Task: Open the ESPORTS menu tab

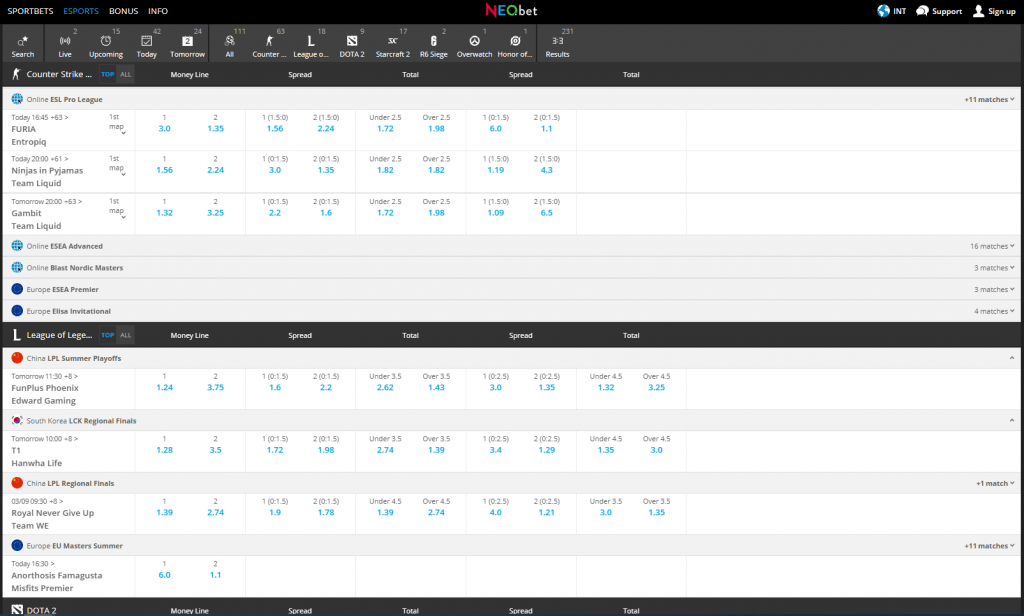Action: pos(81,11)
